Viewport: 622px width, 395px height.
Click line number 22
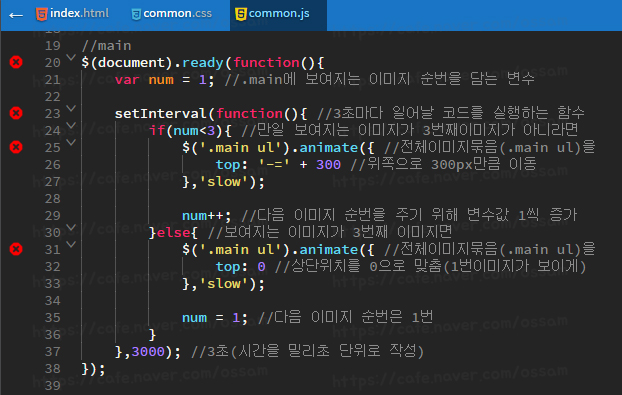[x=53, y=97]
